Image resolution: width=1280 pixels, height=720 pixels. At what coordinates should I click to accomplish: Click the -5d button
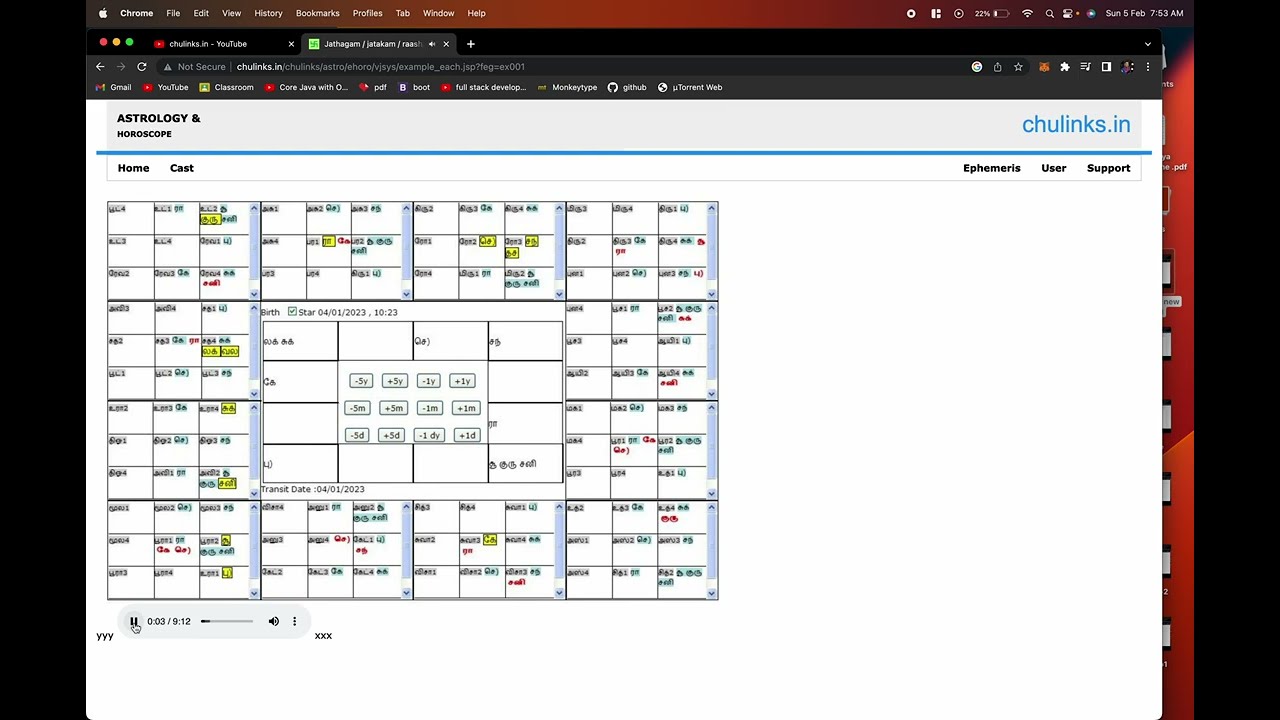(x=357, y=435)
